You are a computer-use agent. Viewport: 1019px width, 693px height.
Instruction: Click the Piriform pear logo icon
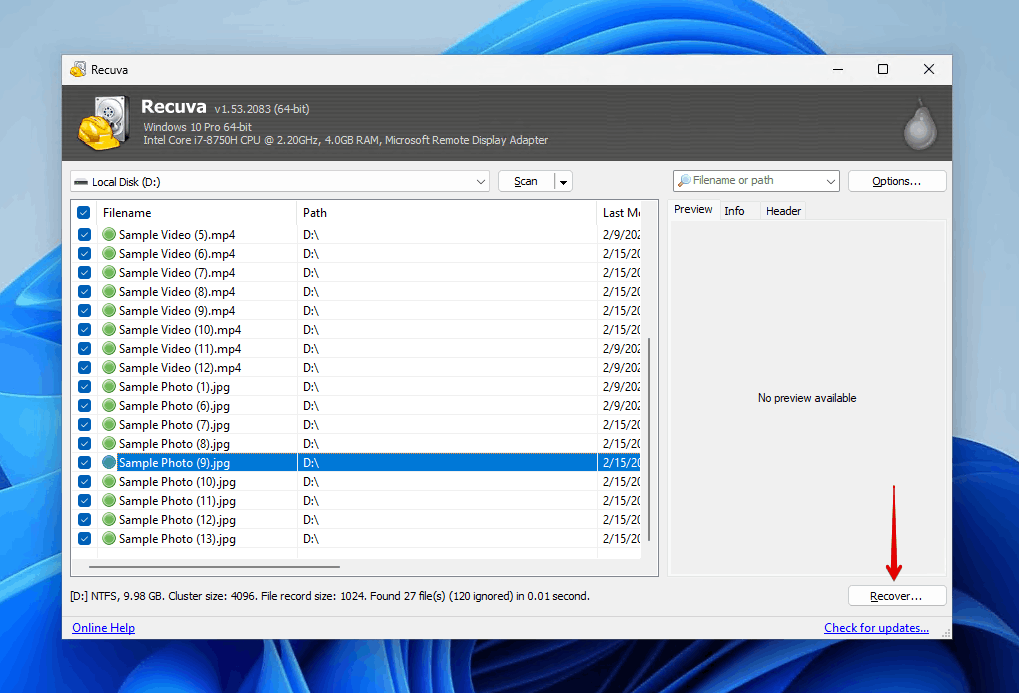point(920,125)
